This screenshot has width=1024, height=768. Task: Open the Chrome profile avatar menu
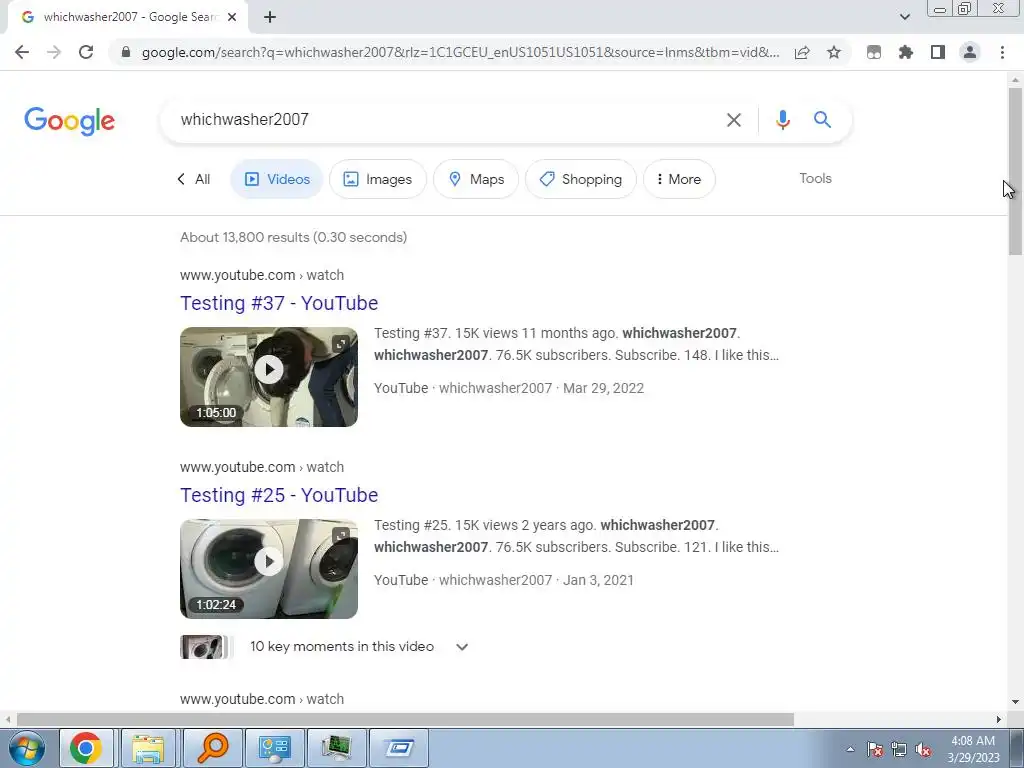(970, 52)
